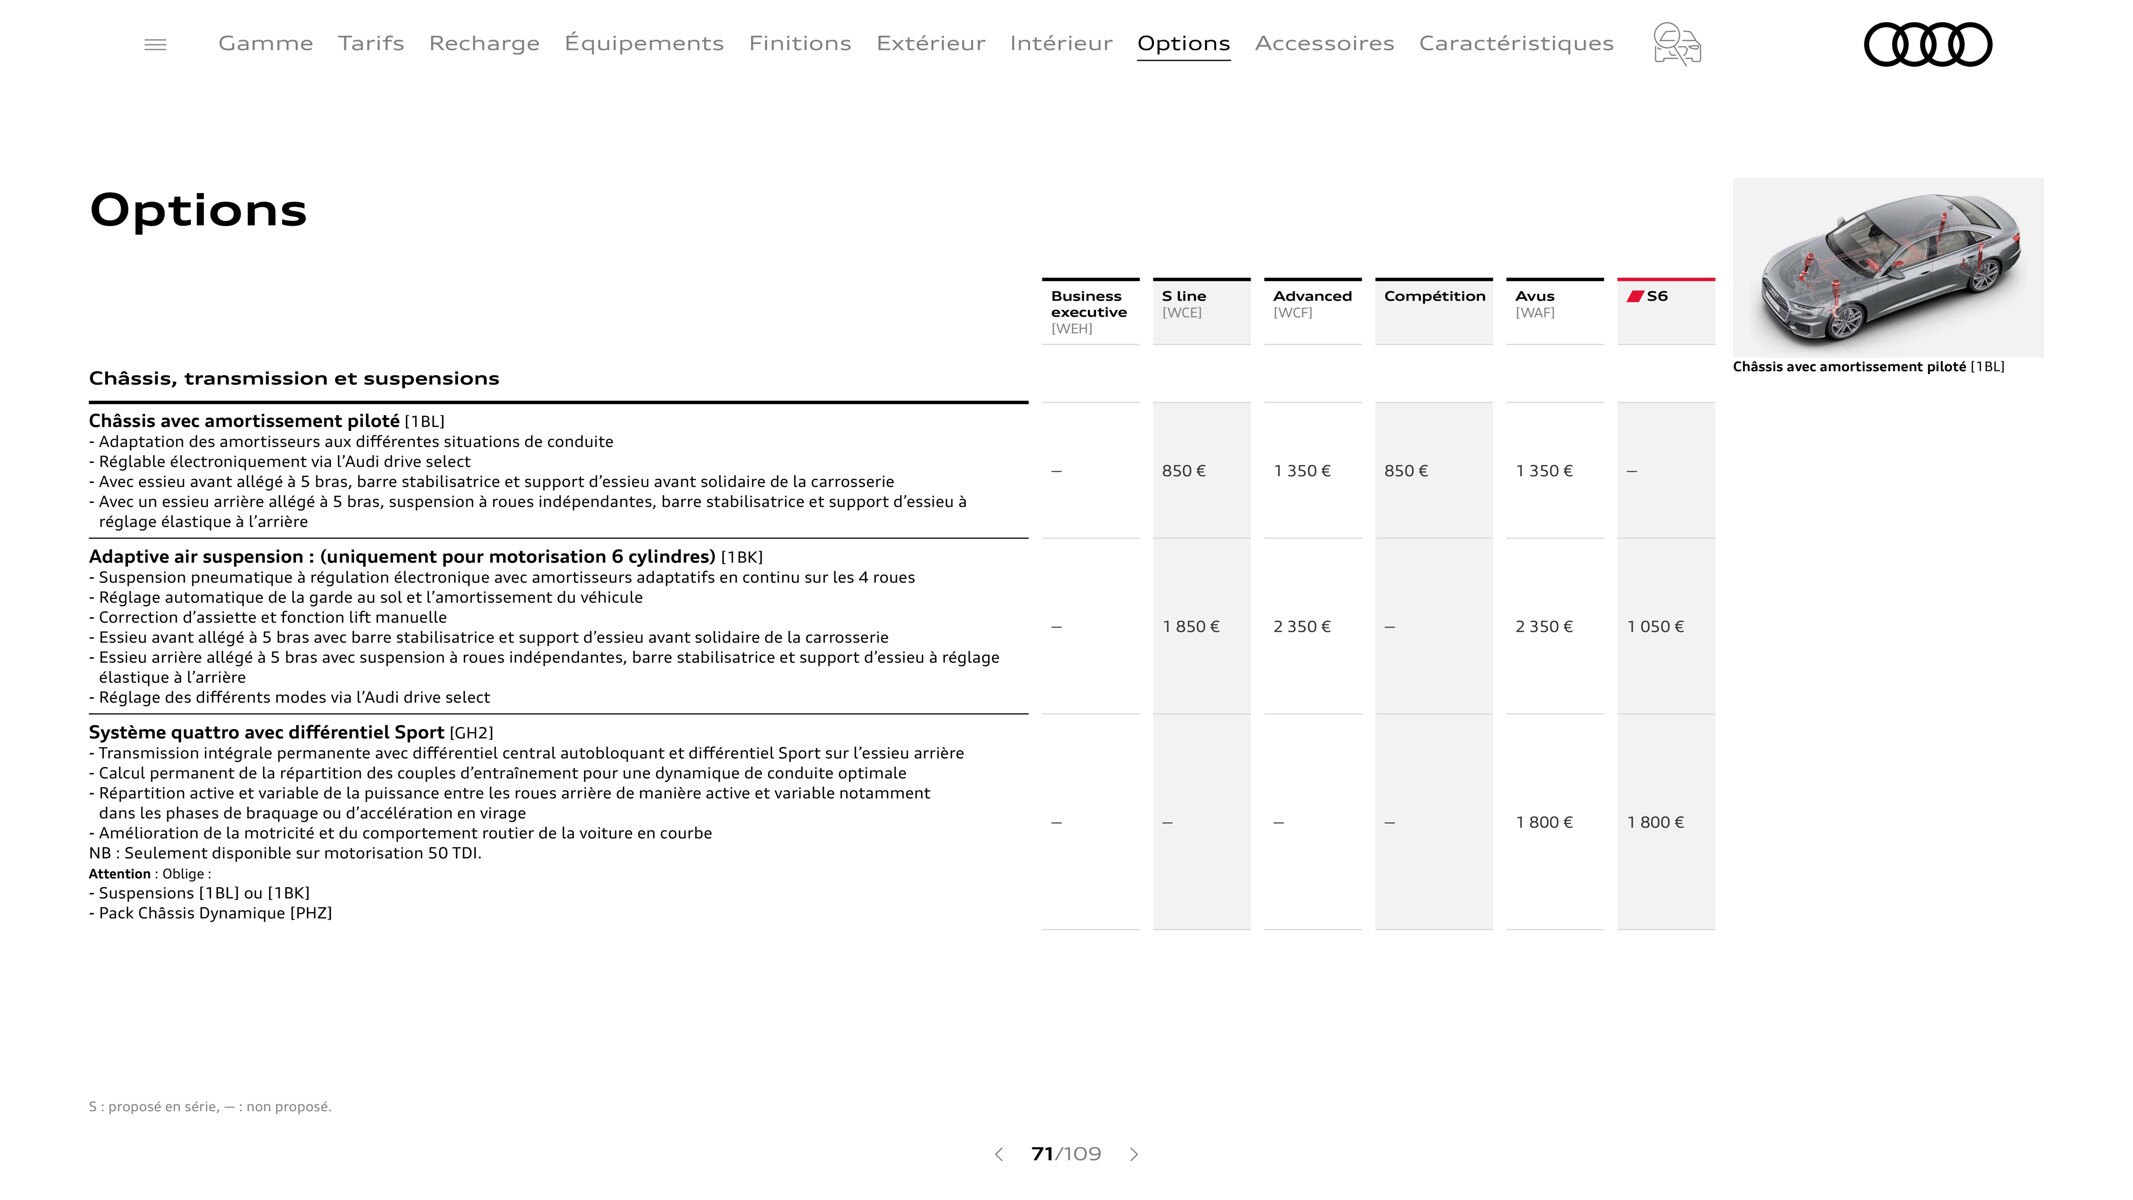This screenshot has height=1200, width=2133.
Task: Switch to the Recharge tab
Action: [x=484, y=43]
